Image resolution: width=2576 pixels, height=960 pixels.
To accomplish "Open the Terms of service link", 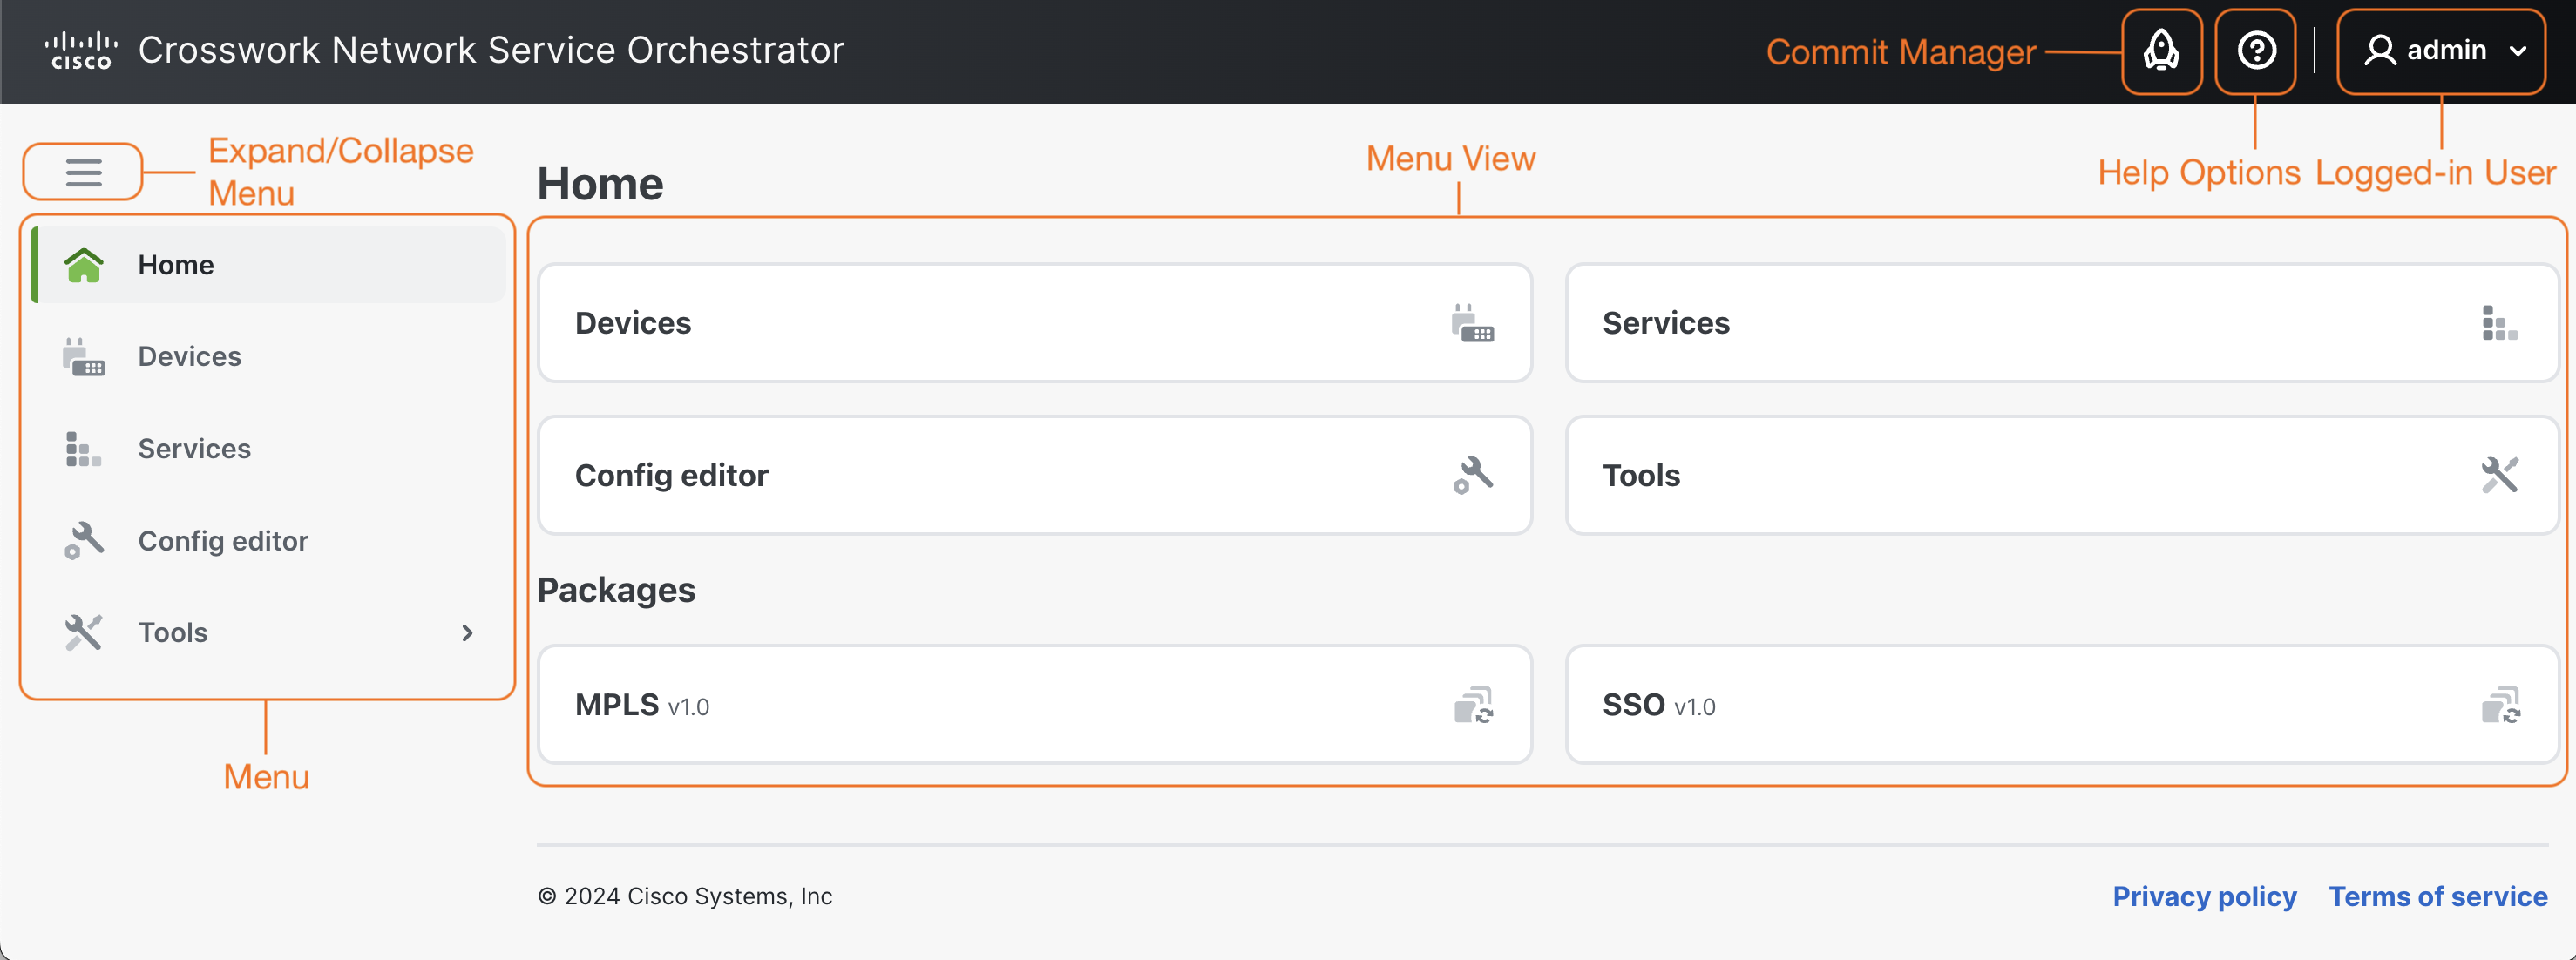I will tap(2437, 896).
